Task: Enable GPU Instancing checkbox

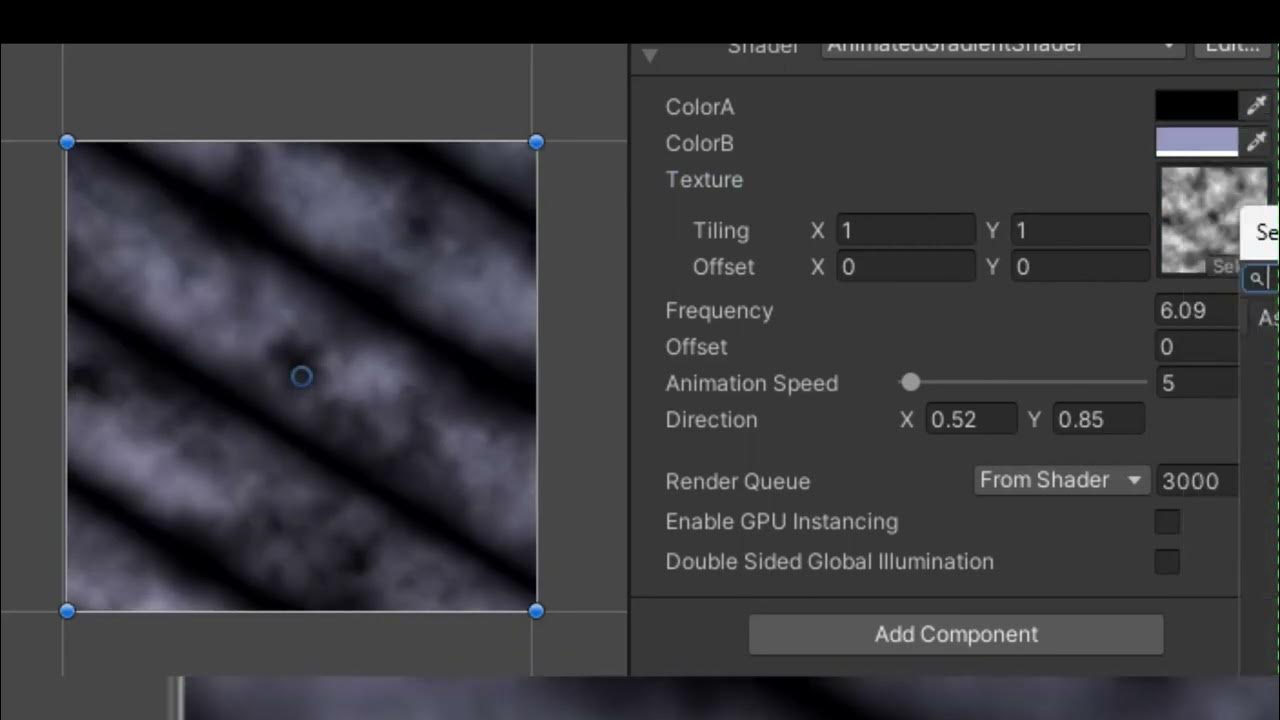Action: [x=1167, y=522]
